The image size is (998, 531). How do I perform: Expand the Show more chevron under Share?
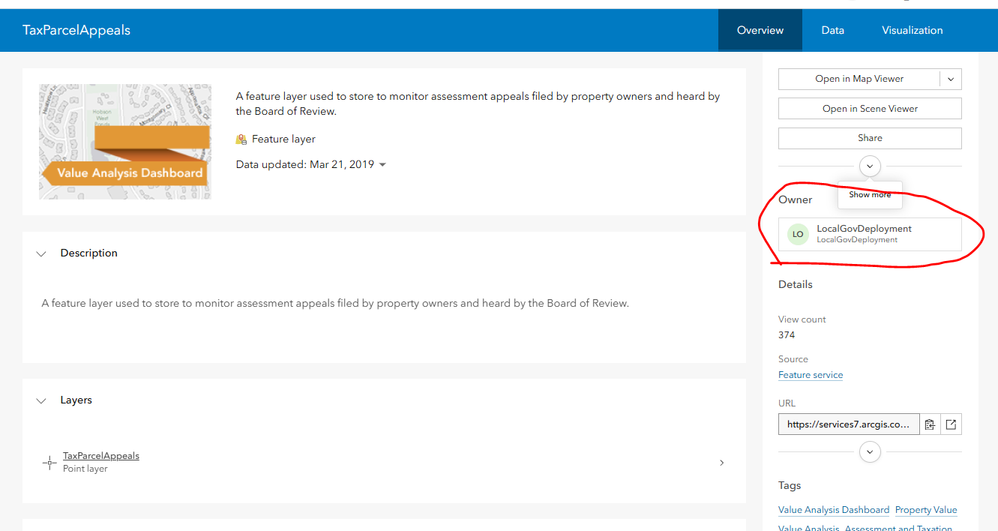869,166
